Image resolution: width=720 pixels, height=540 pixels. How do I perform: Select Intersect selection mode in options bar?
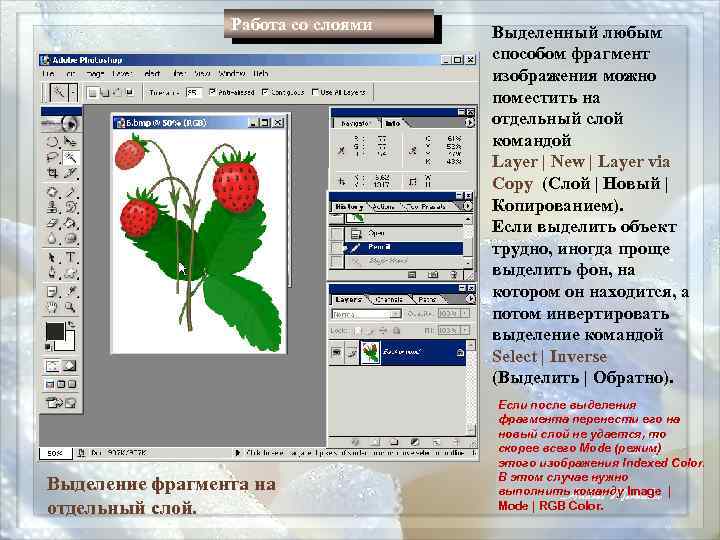(x=129, y=93)
